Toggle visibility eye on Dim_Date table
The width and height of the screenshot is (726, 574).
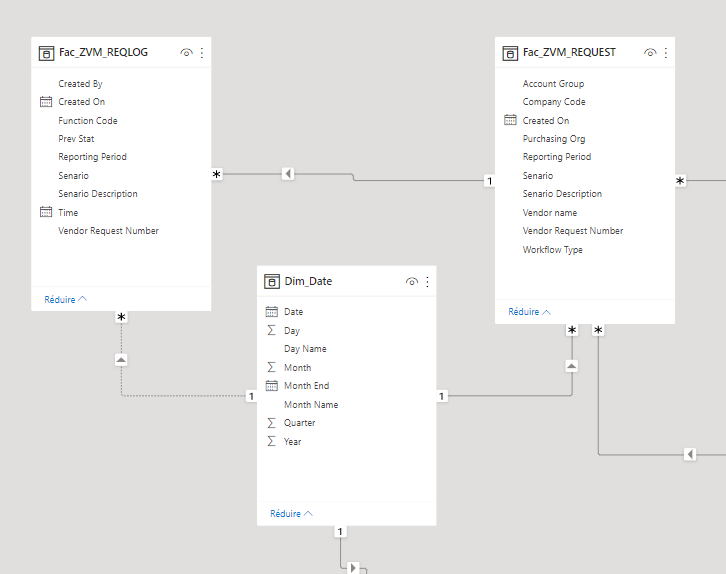412,281
